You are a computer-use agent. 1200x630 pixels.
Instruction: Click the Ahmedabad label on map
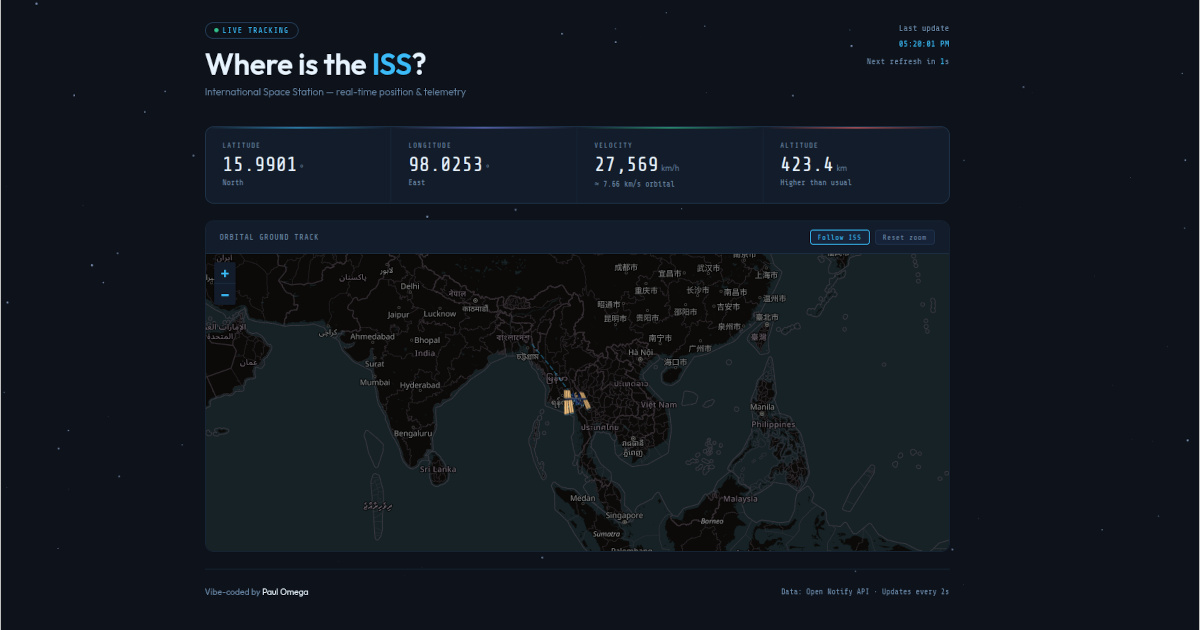pyautogui.click(x=372, y=337)
